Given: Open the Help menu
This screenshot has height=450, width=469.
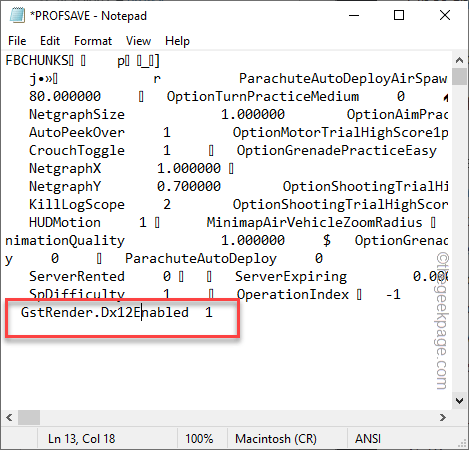Looking at the screenshot, I should pos(177,41).
